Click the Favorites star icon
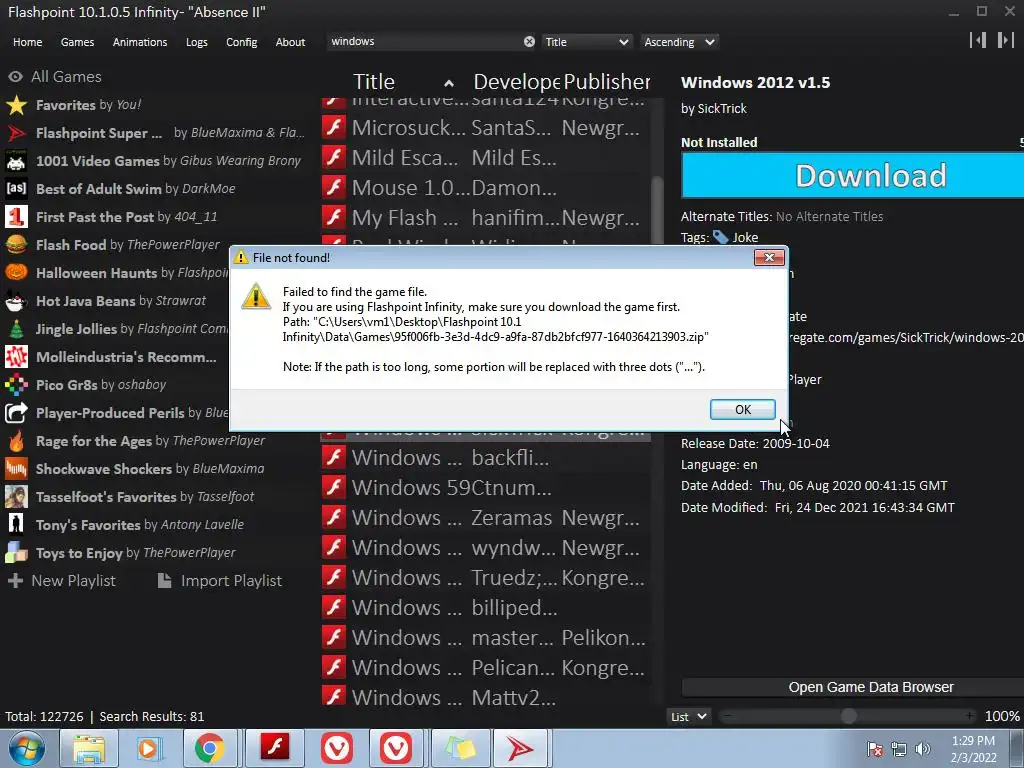The image size is (1024, 768). pyautogui.click(x=16, y=105)
